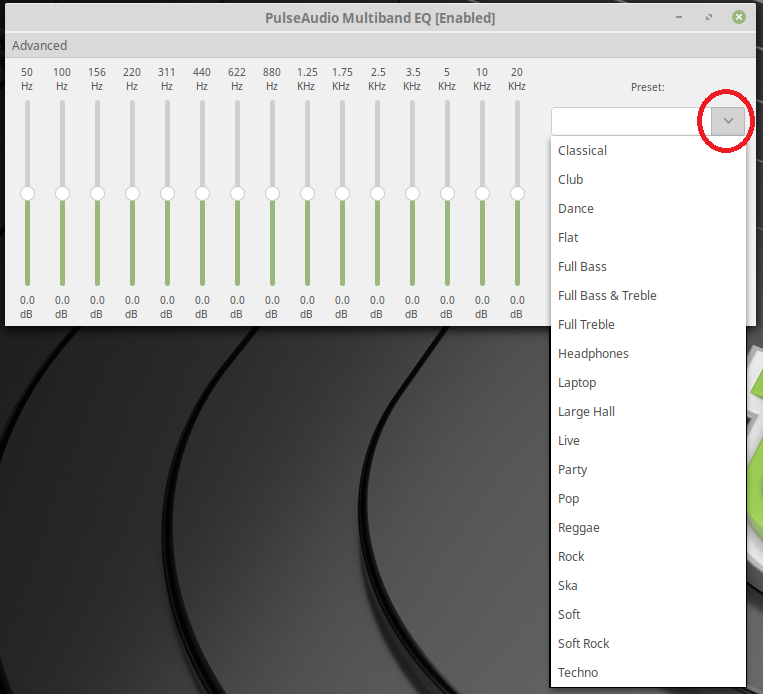Image resolution: width=763 pixels, height=694 pixels.
Task: Select the Classical preset
Action: point(648,150)
